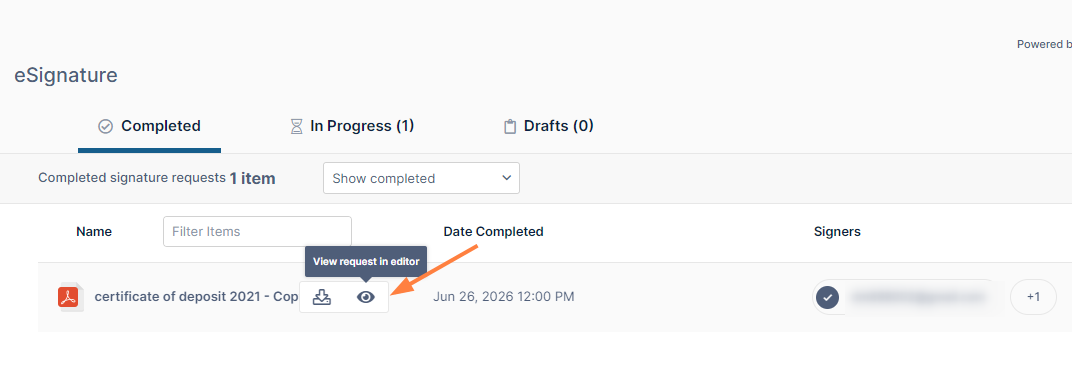Click the red PDF file icon
This screenshot has height=371, width=1072.
coord(69,297)
